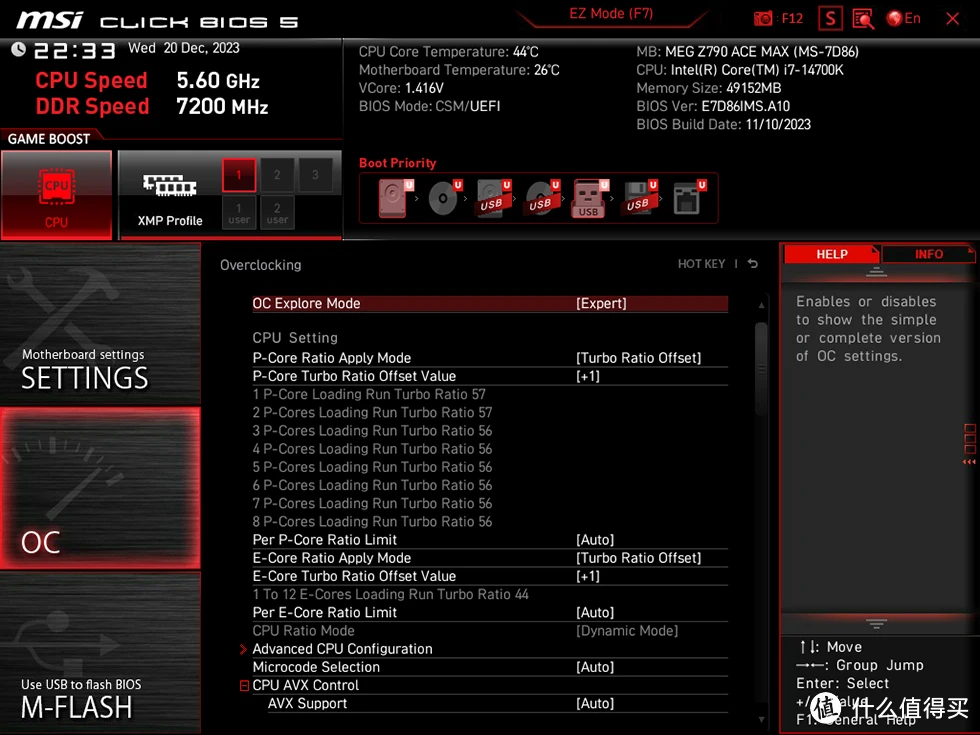Select XMP profile 3

pos(315,175)
